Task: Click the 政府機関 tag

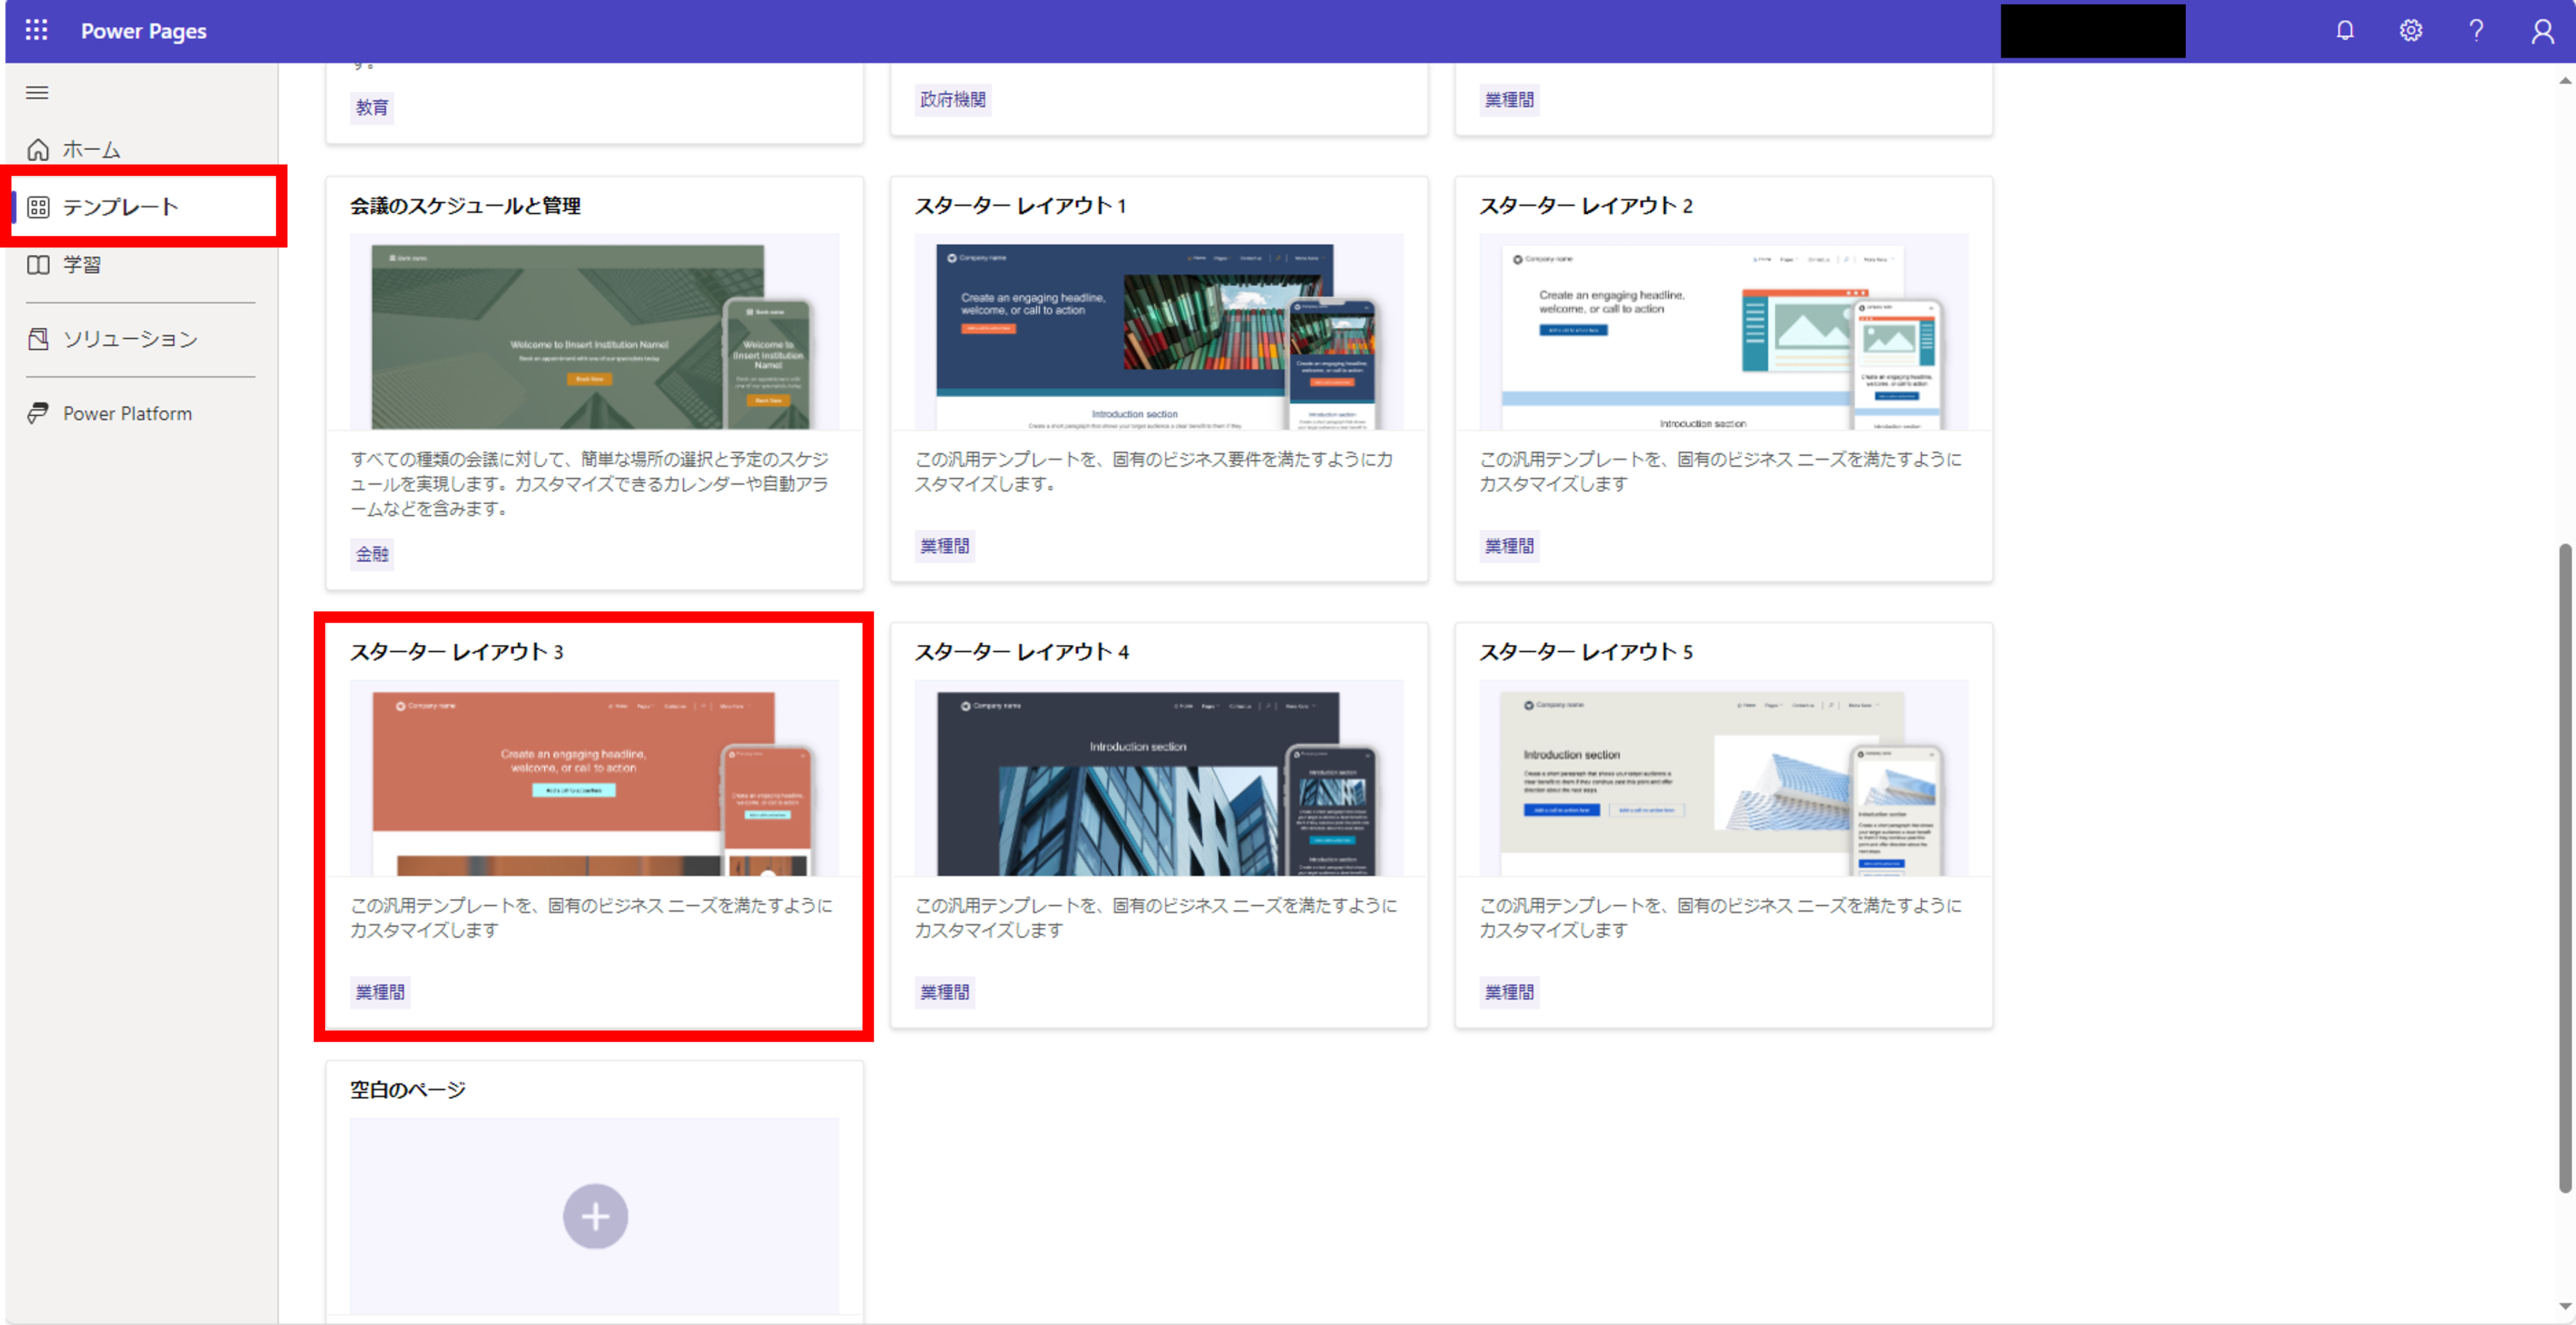Action: 953,100
